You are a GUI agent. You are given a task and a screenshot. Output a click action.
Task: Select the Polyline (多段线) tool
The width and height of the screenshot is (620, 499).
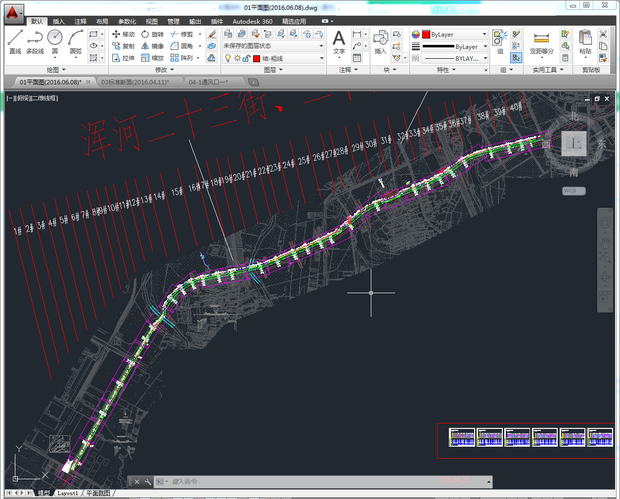(35, 40)
